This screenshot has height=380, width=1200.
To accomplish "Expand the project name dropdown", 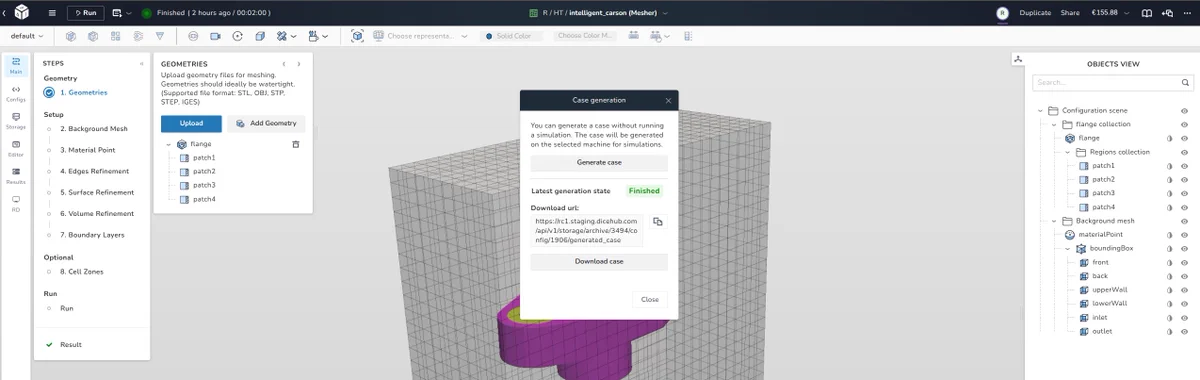I will [666, 13].
